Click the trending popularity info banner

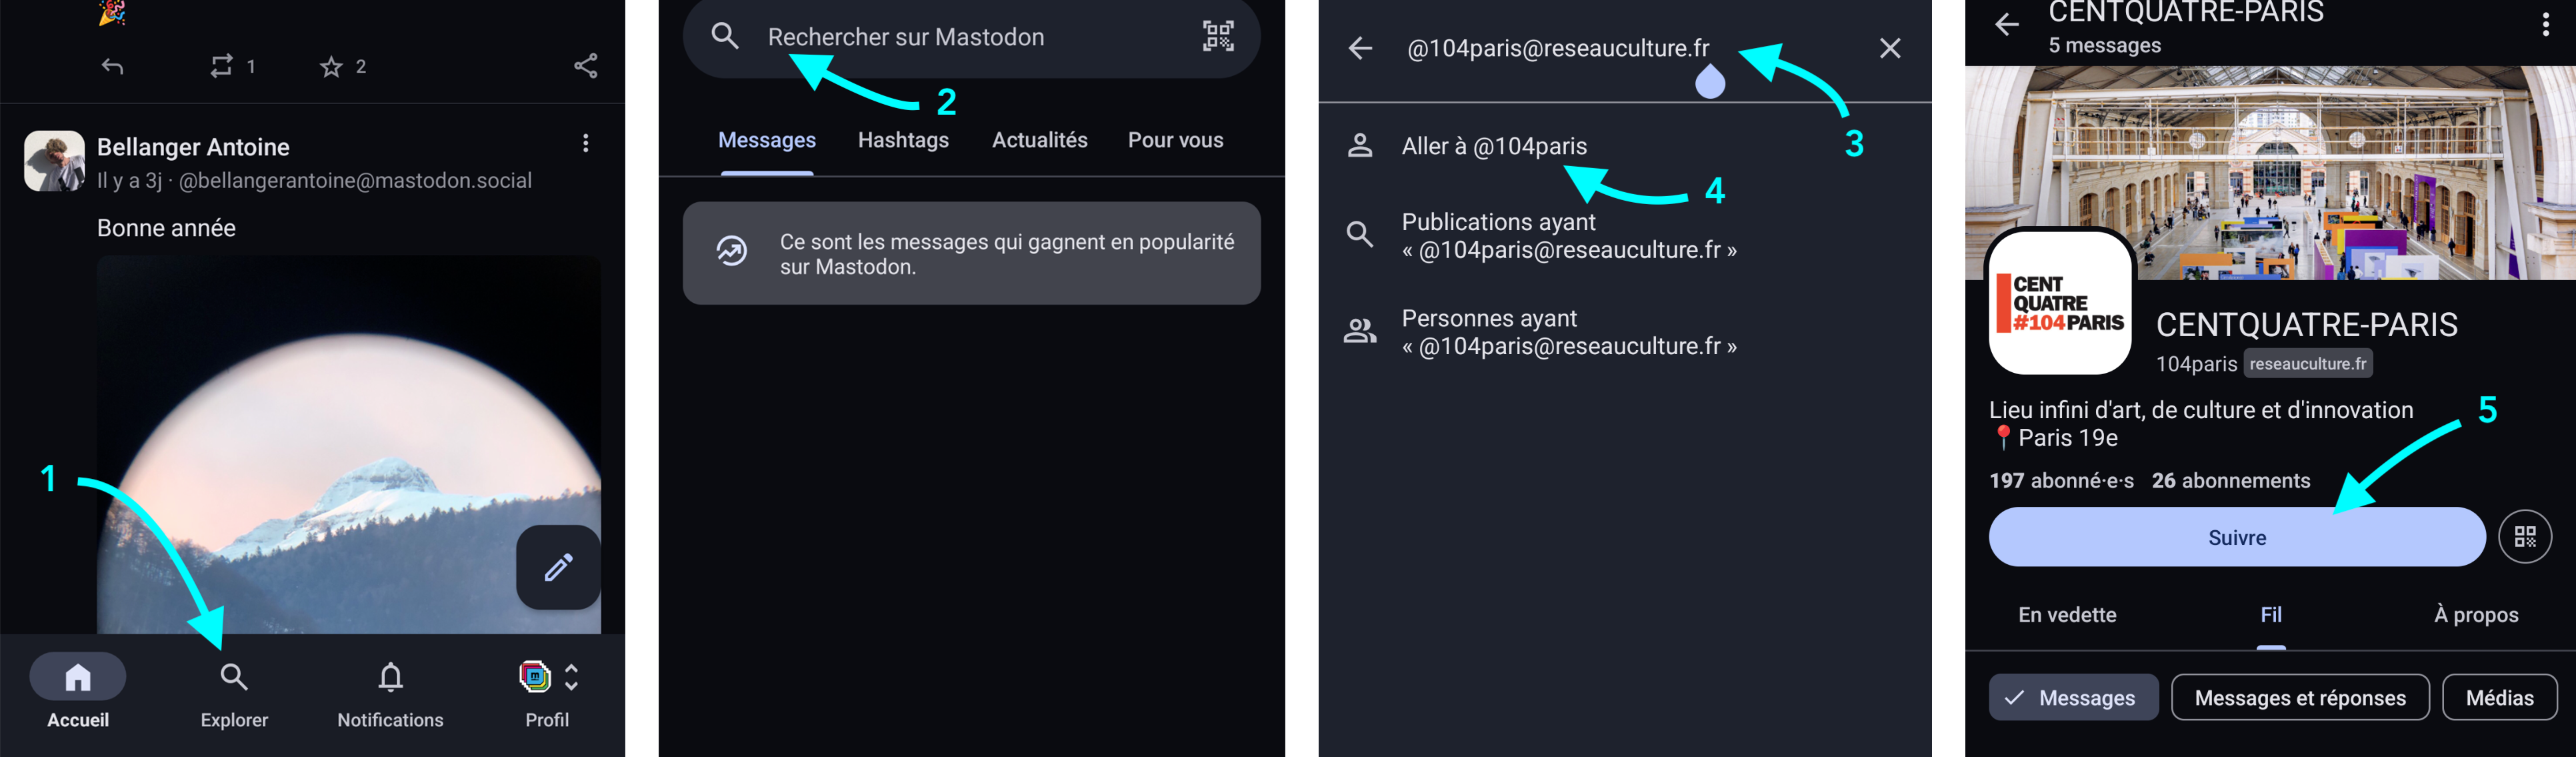point(971,254)
